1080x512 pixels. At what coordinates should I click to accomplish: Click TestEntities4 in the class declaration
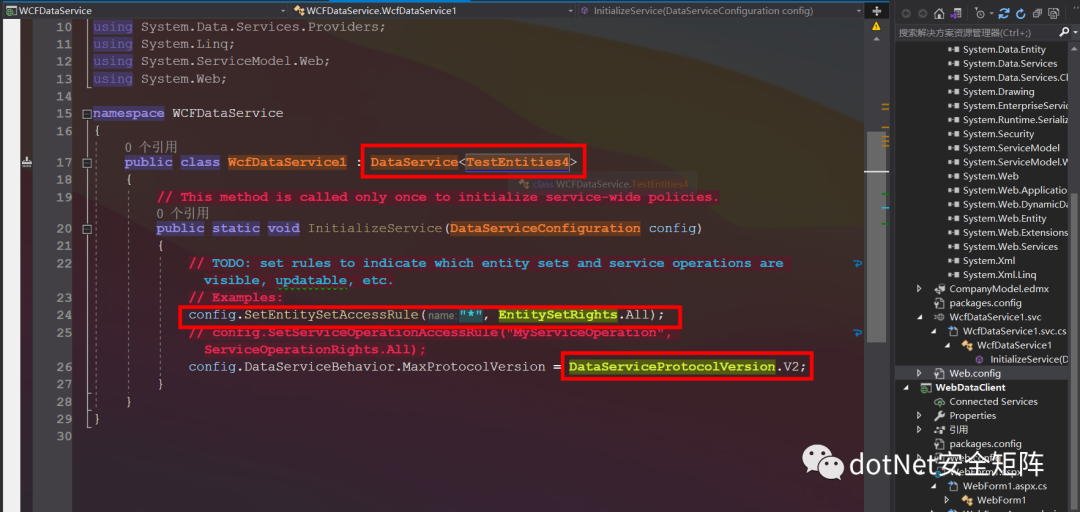point(517,163)
